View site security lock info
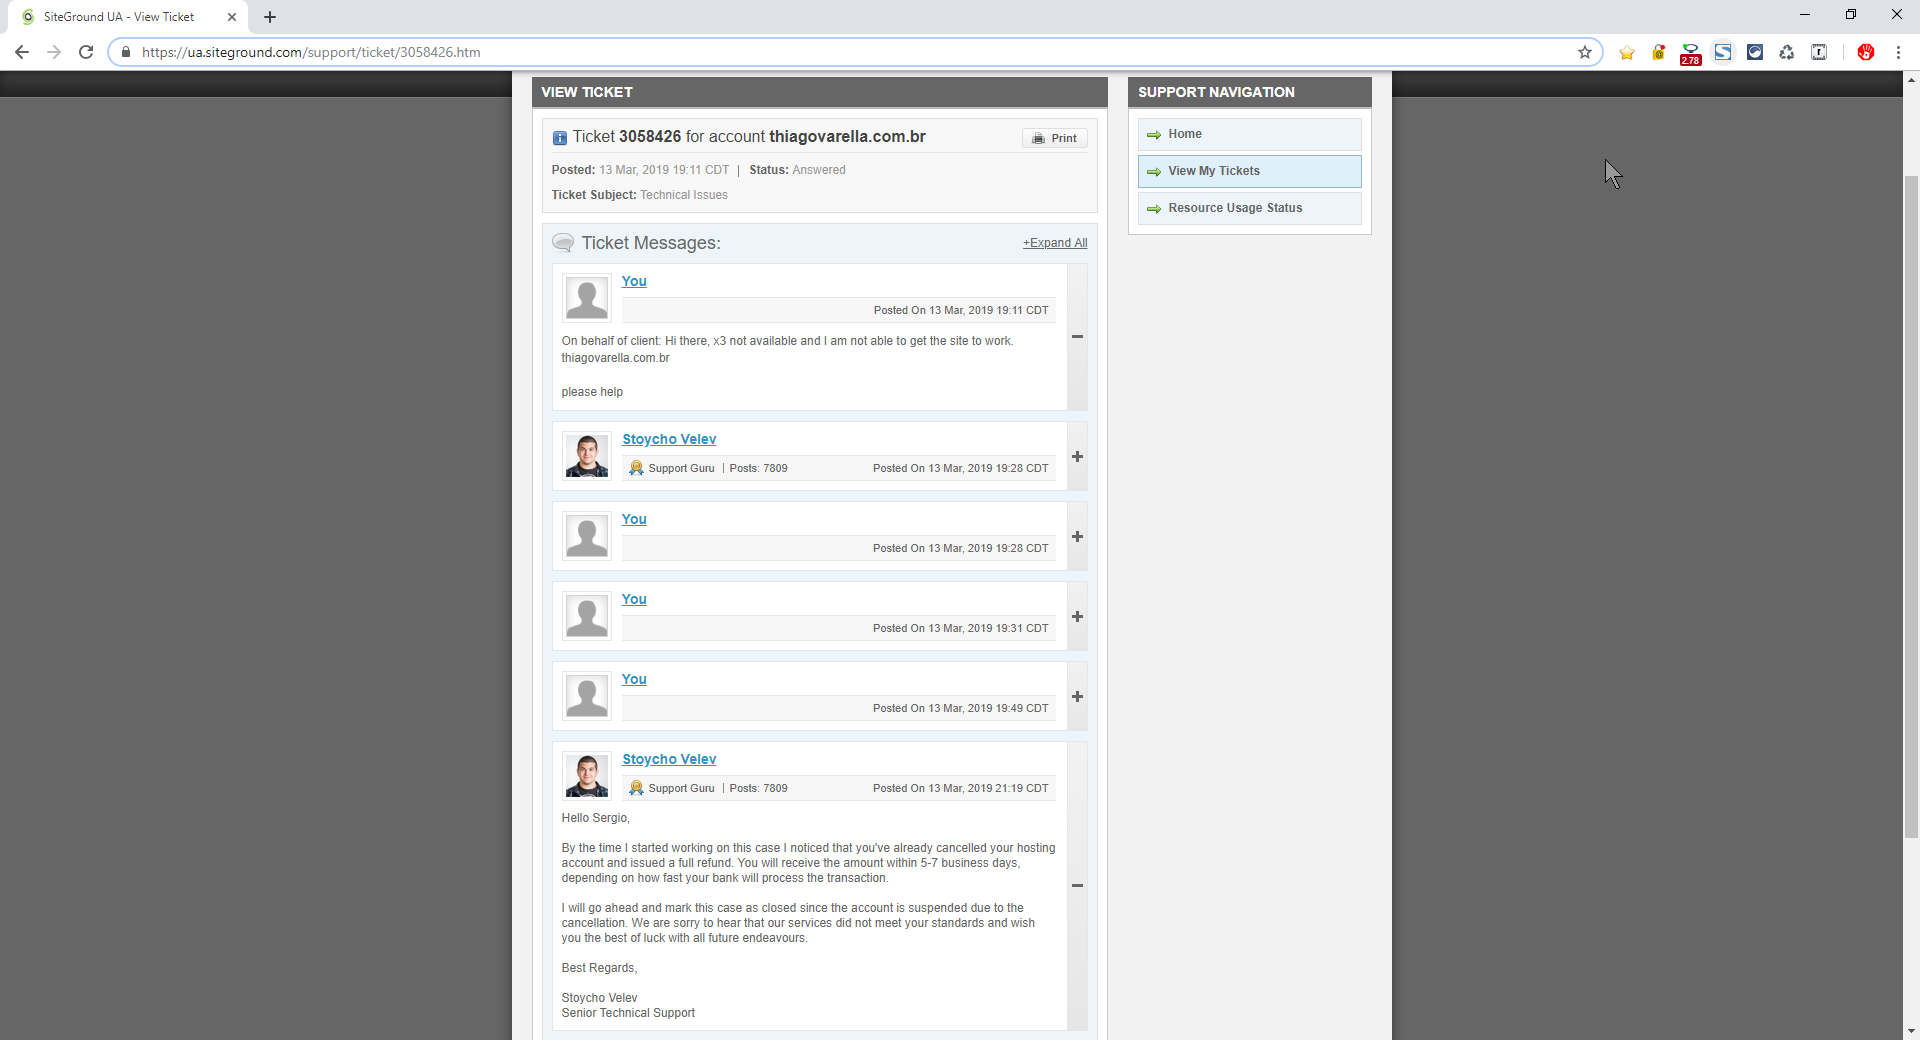 tap(126, 52)
